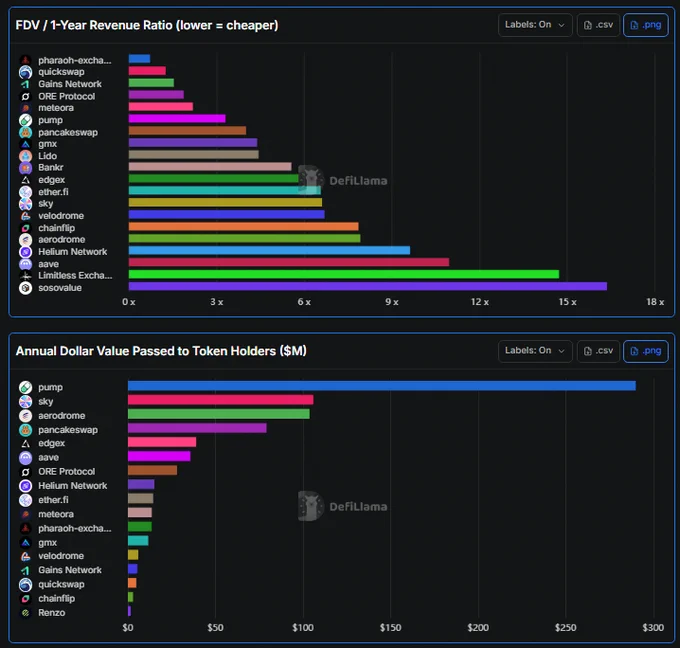Click Gains Network icon in FDV ratio chart
This screenshot has width=680, height=648.
coord(26,84)
